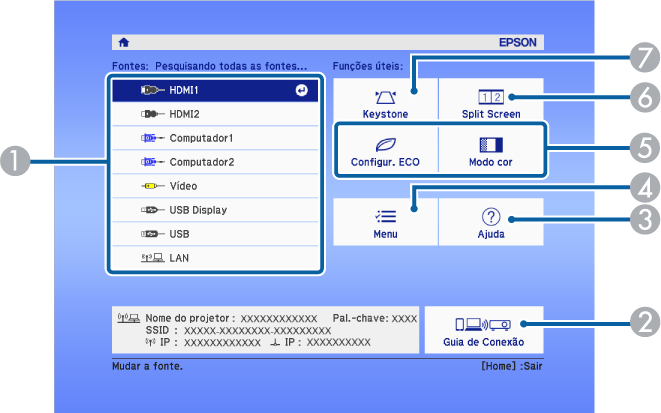Open the projector Menu
The image size is (661, 413).
click(x=385, y=222)
